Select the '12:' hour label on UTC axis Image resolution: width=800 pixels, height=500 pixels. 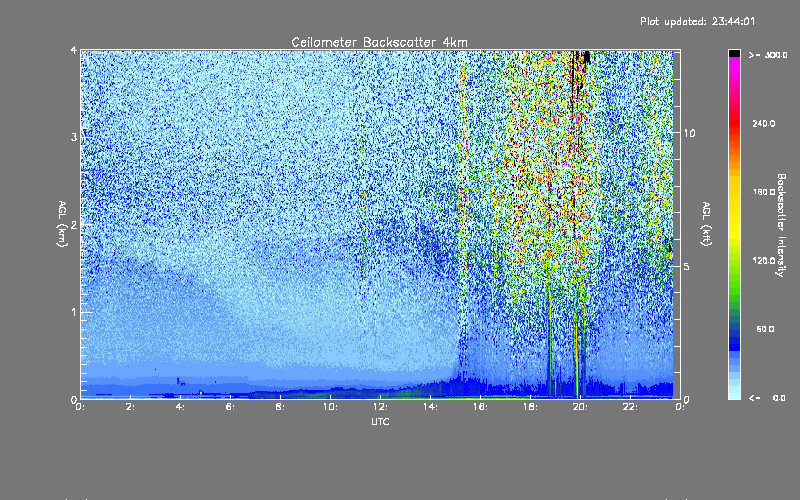380,407
